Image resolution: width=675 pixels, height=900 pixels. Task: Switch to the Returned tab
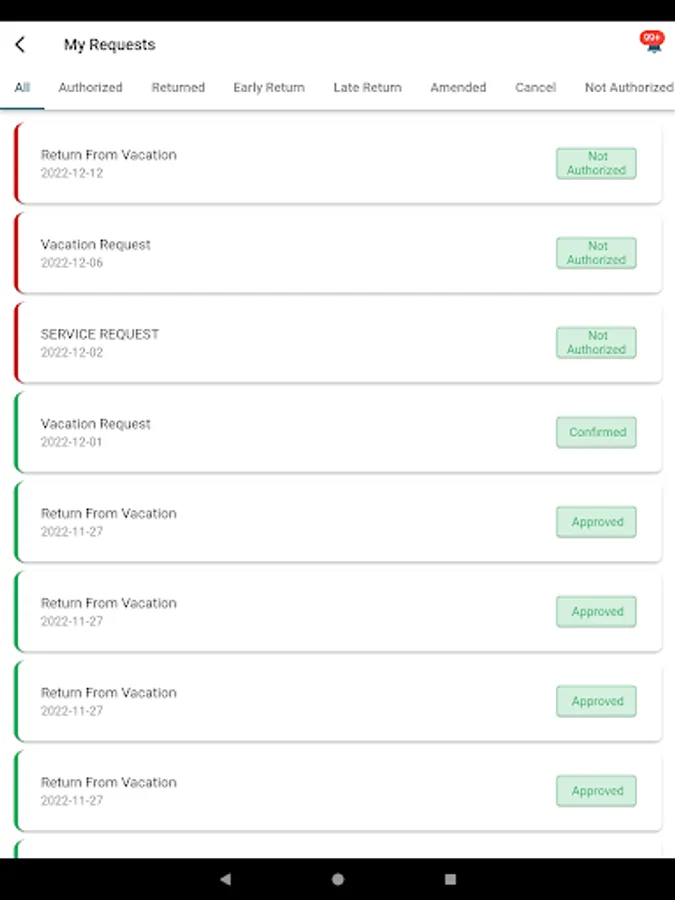178,87
